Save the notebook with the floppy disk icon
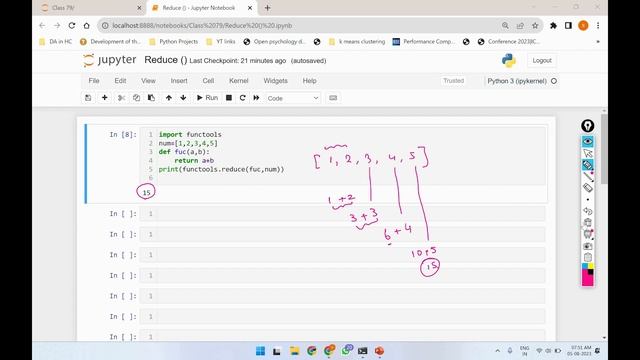The height and width of the screenshot is (360, 640). click(88, 98)
